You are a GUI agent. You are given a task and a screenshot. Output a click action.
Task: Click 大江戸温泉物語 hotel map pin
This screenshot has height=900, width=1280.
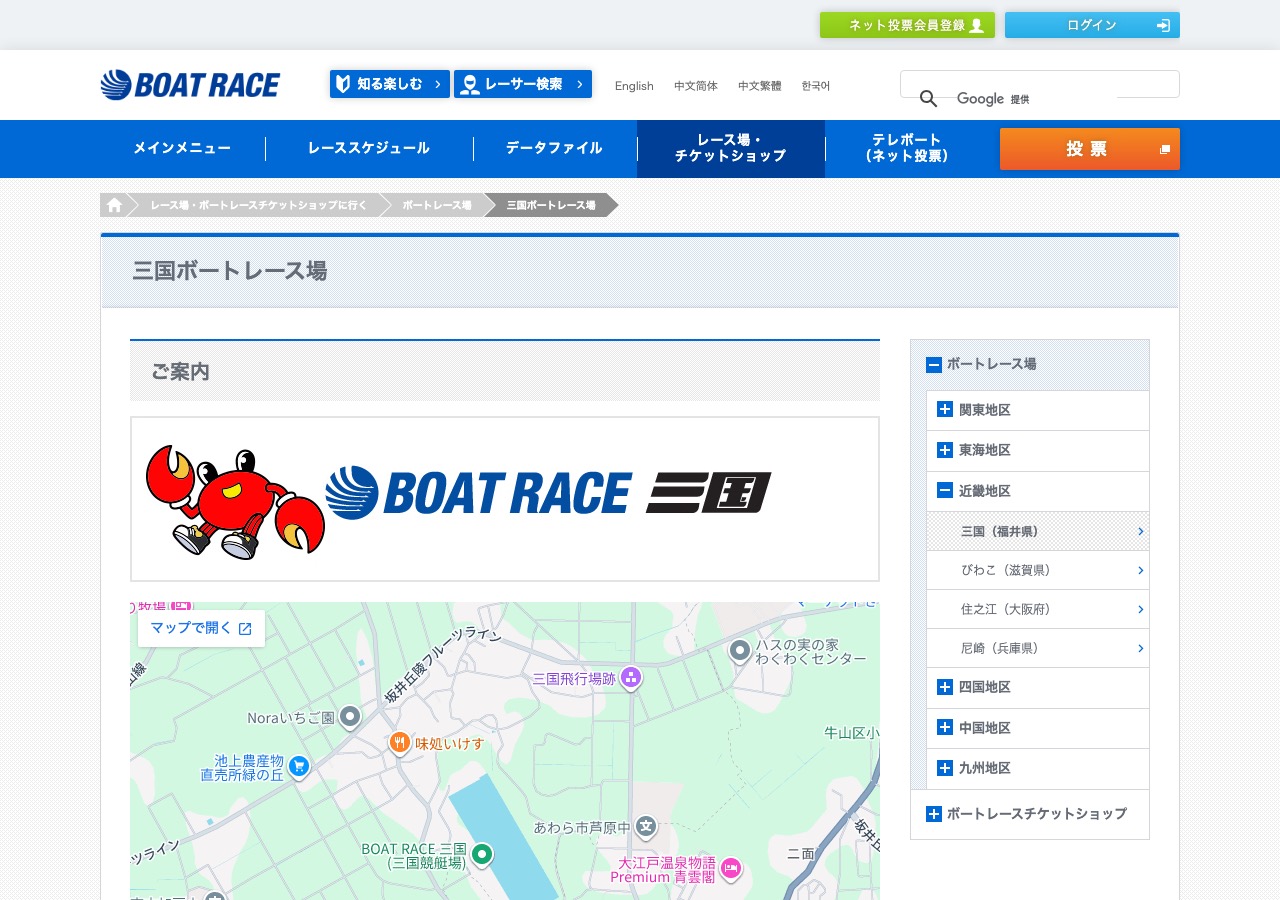tap(730, 868)
